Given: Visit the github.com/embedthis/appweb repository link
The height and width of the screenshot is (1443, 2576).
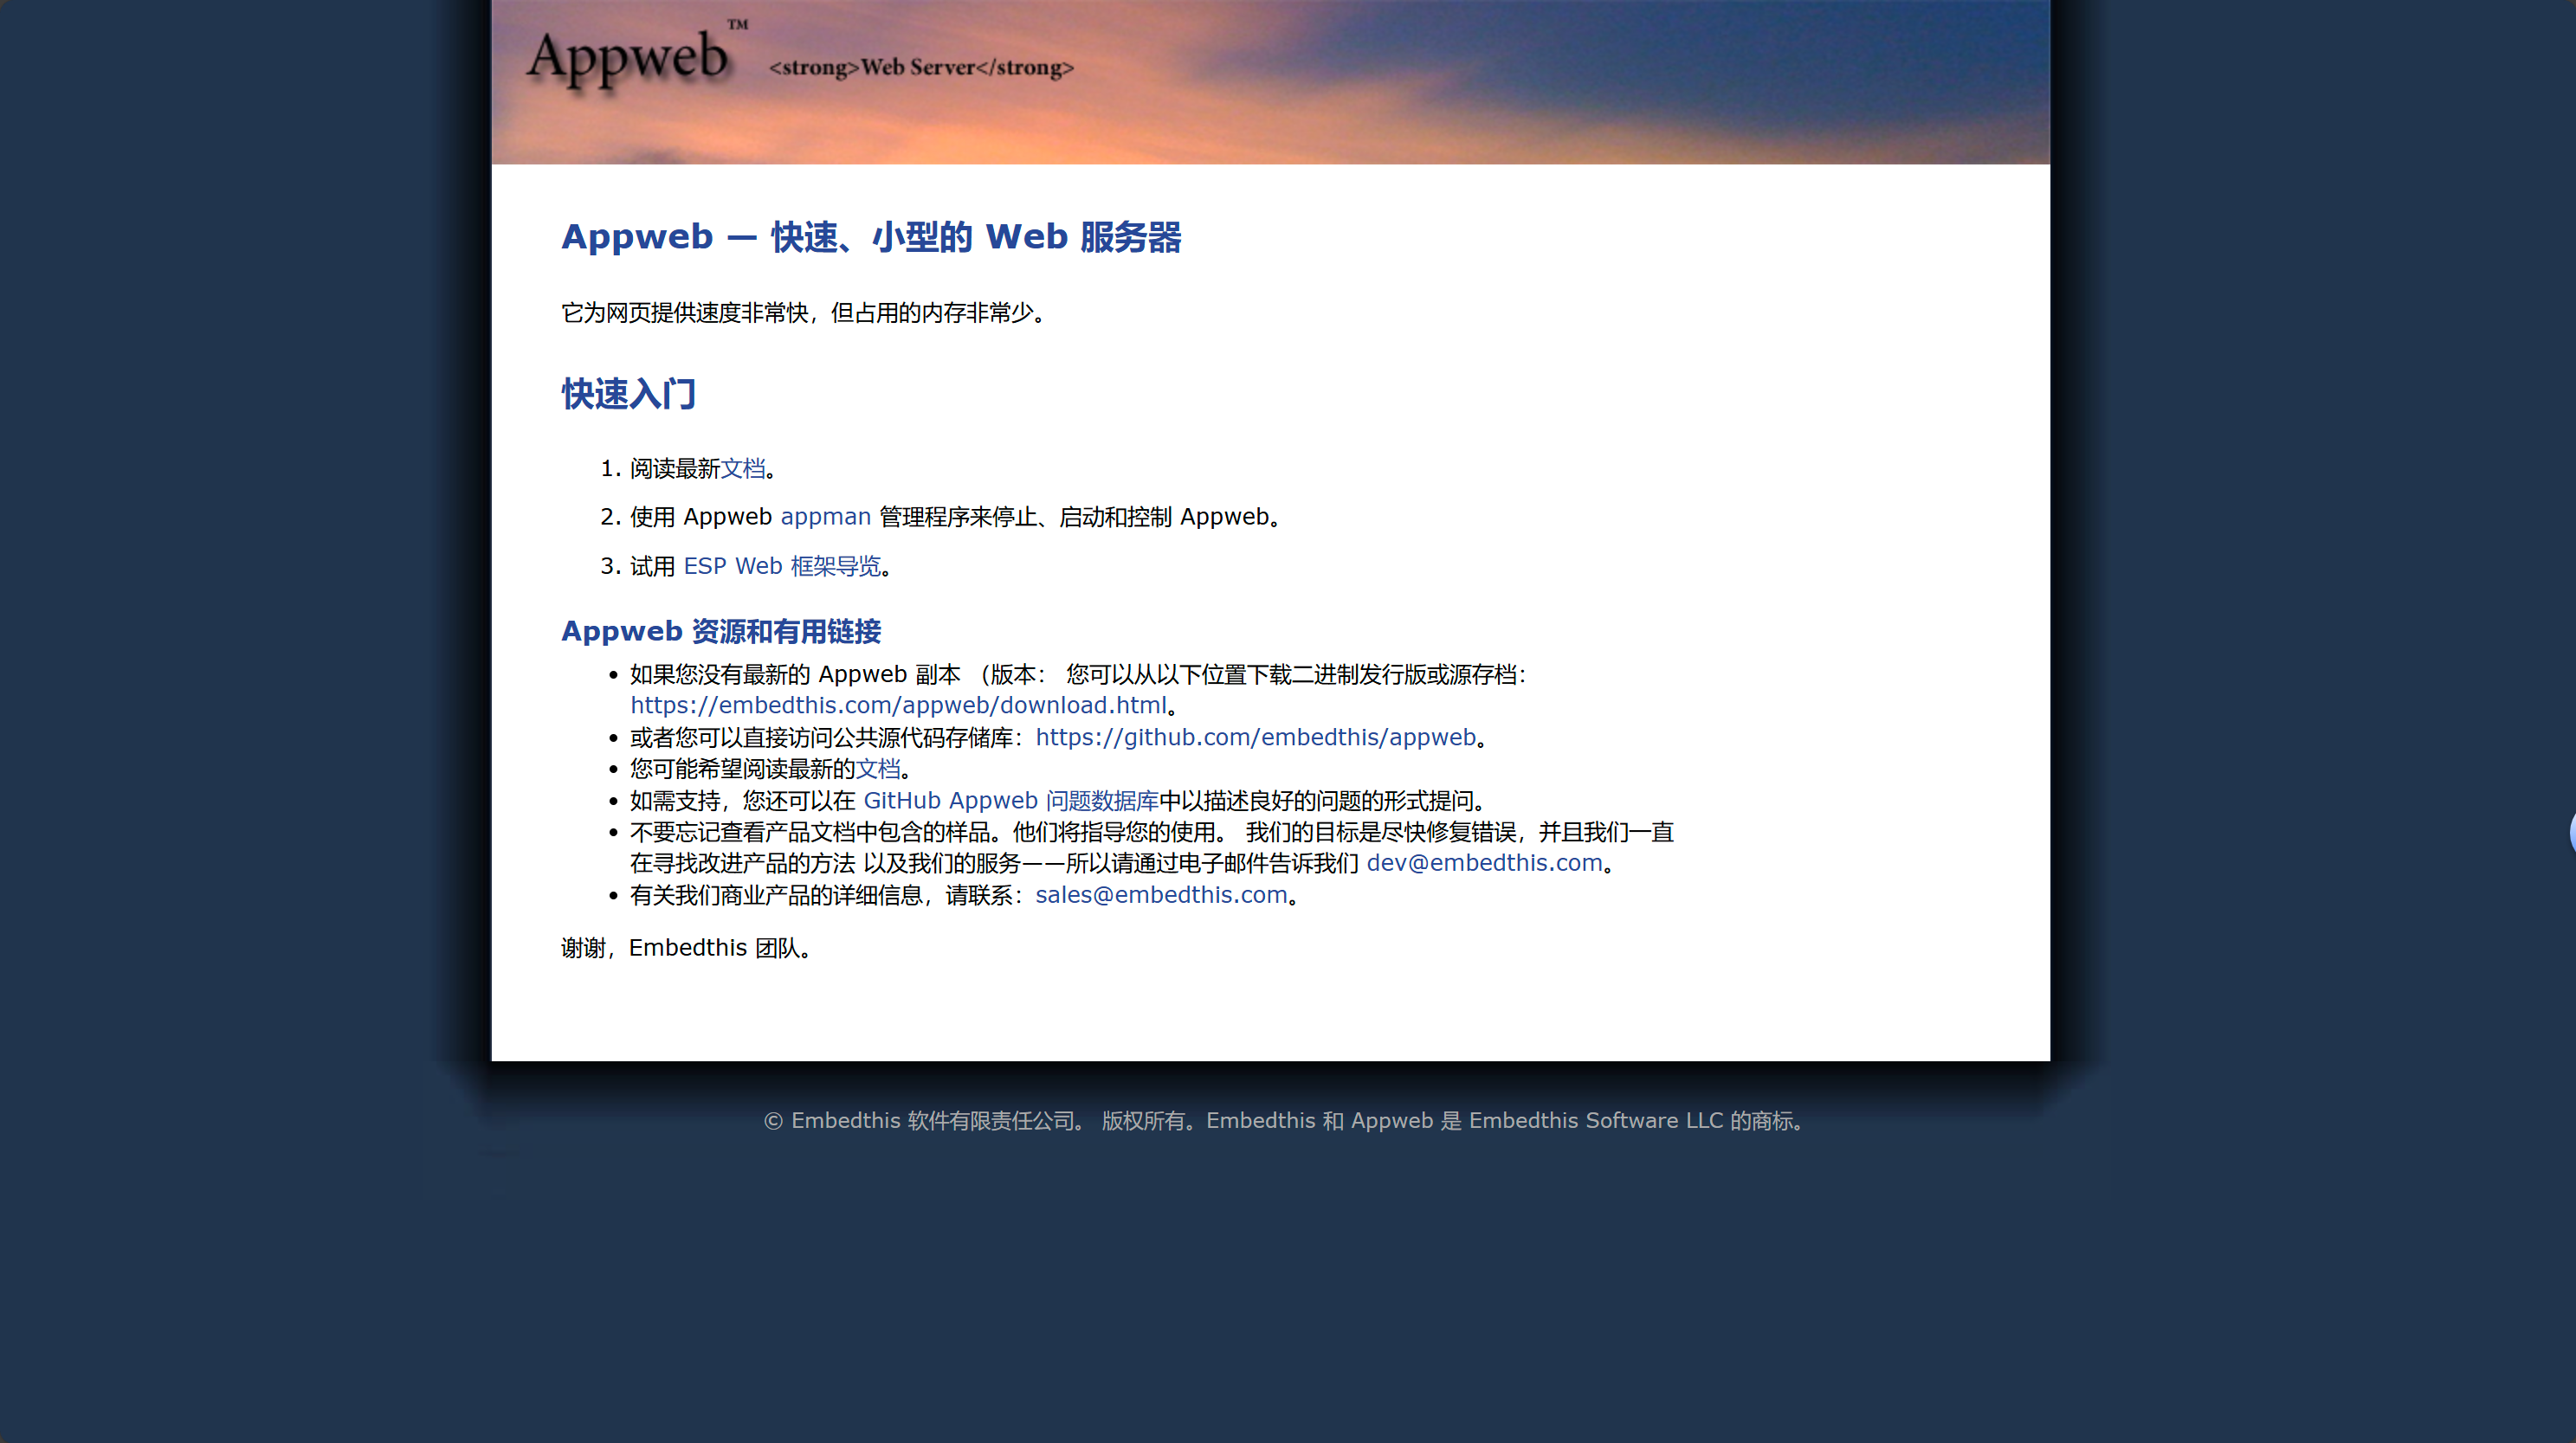Looking at the screenshot, I should pyautogui.click(x=1255, y=737).
